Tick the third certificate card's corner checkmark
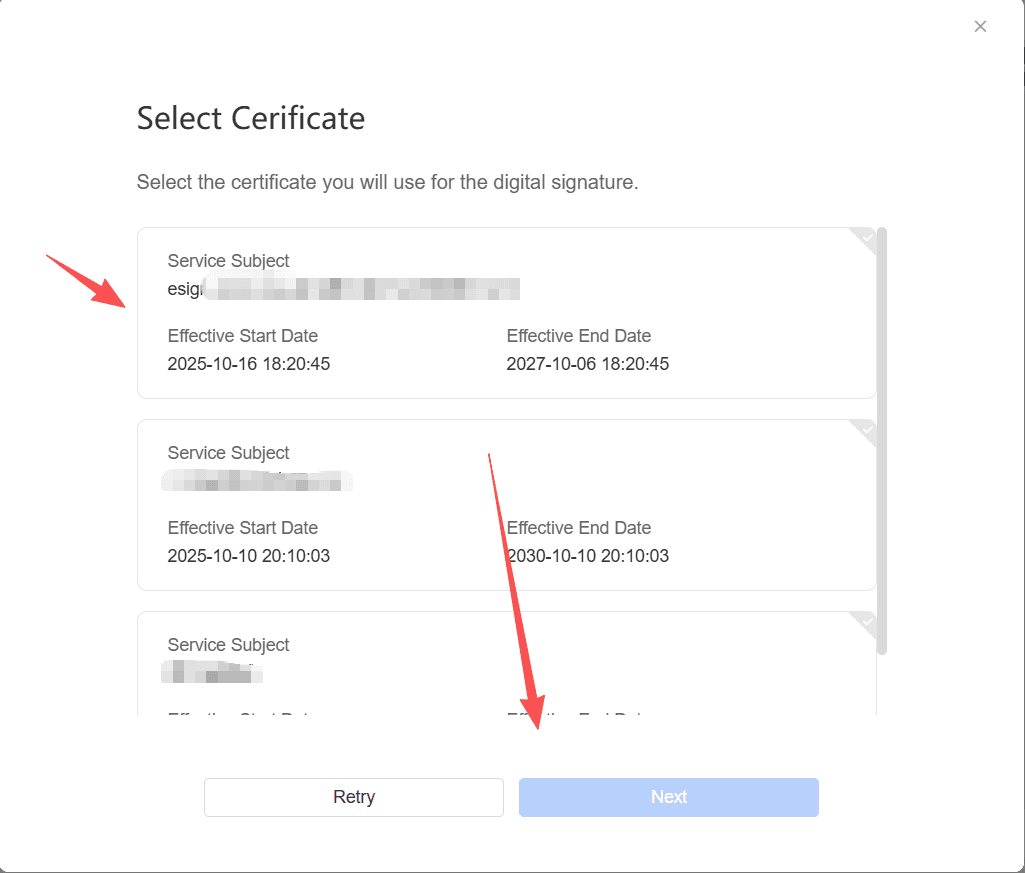The image size is (1025, 873). point(866,622)
